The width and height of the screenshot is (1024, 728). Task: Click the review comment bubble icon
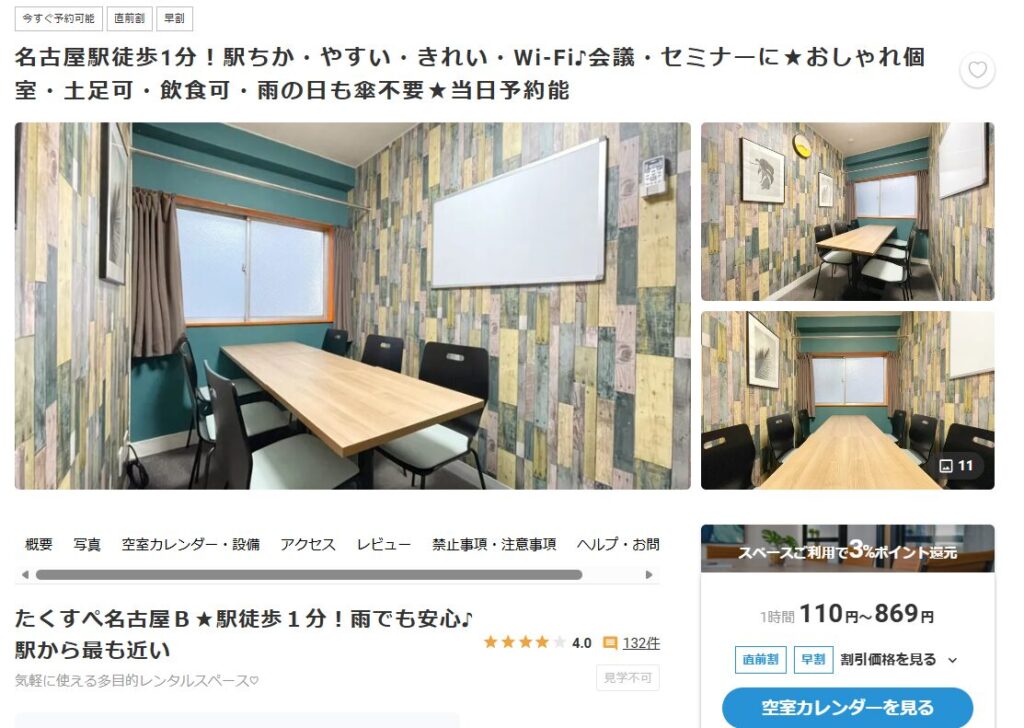(x=610, y=643)
